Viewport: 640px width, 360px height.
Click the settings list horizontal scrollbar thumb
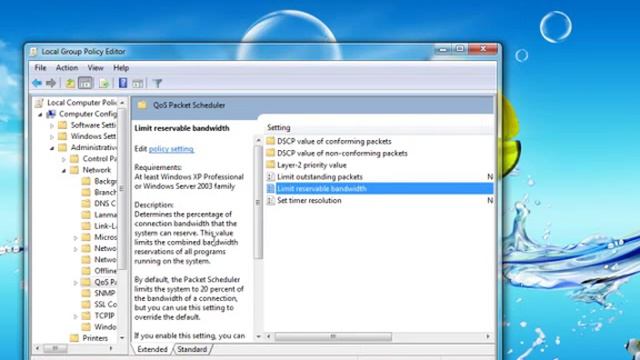(x=333, y=336)
